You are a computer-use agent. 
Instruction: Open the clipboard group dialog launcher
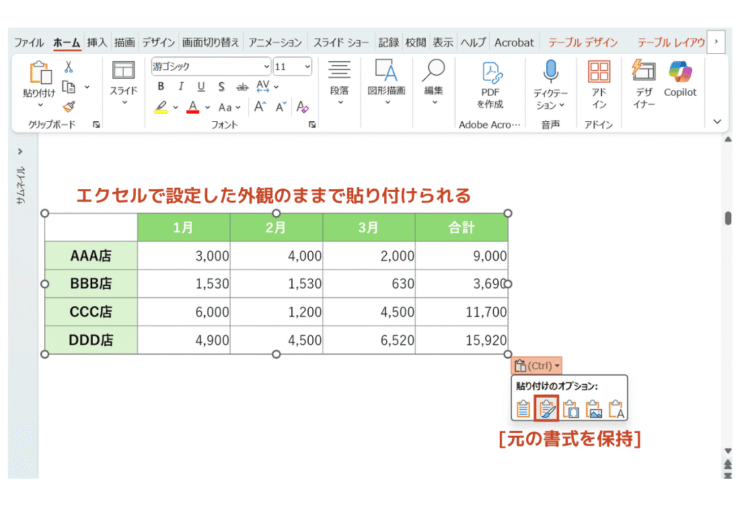pyautogui.click(x=96, y=125)
